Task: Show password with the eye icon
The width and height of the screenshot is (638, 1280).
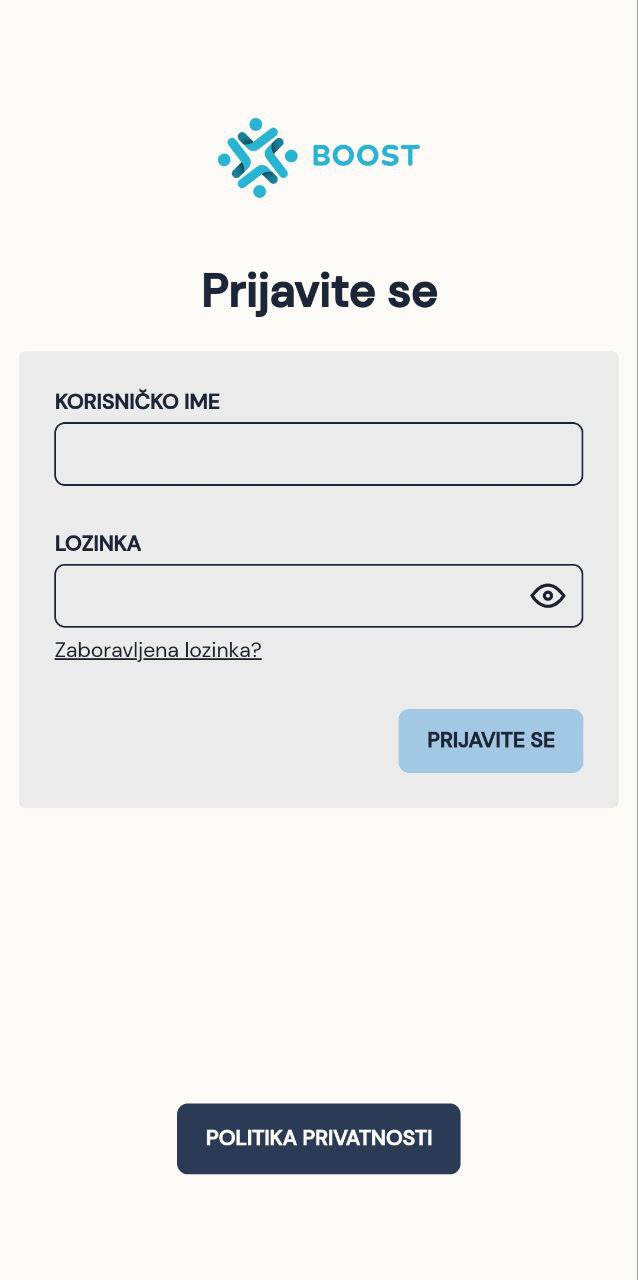Action: pyautogui.click(x=547, y=596)
